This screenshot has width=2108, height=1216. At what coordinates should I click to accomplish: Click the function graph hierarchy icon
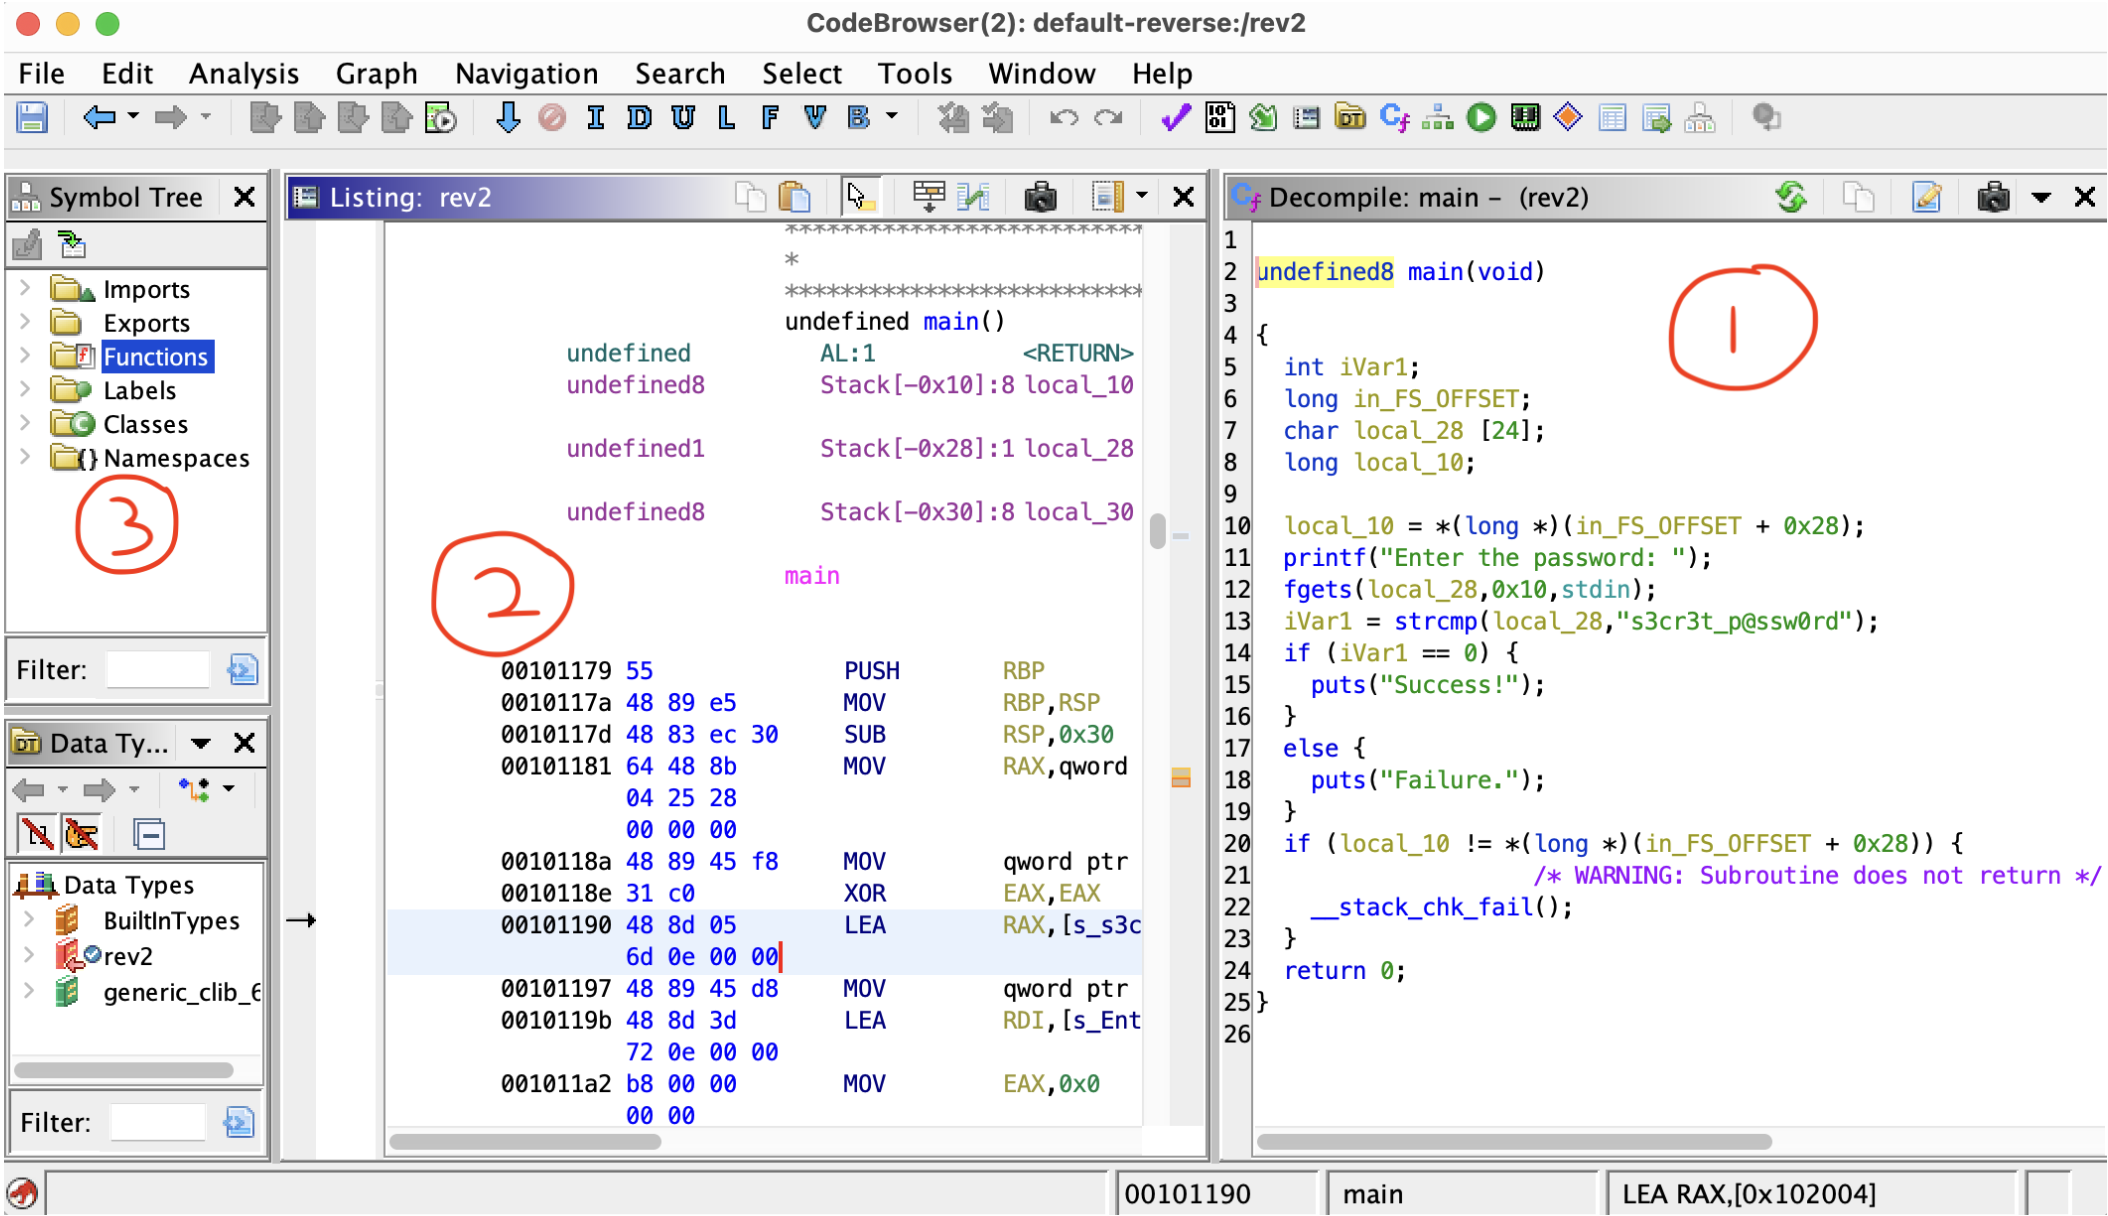tap(1437, 118)
